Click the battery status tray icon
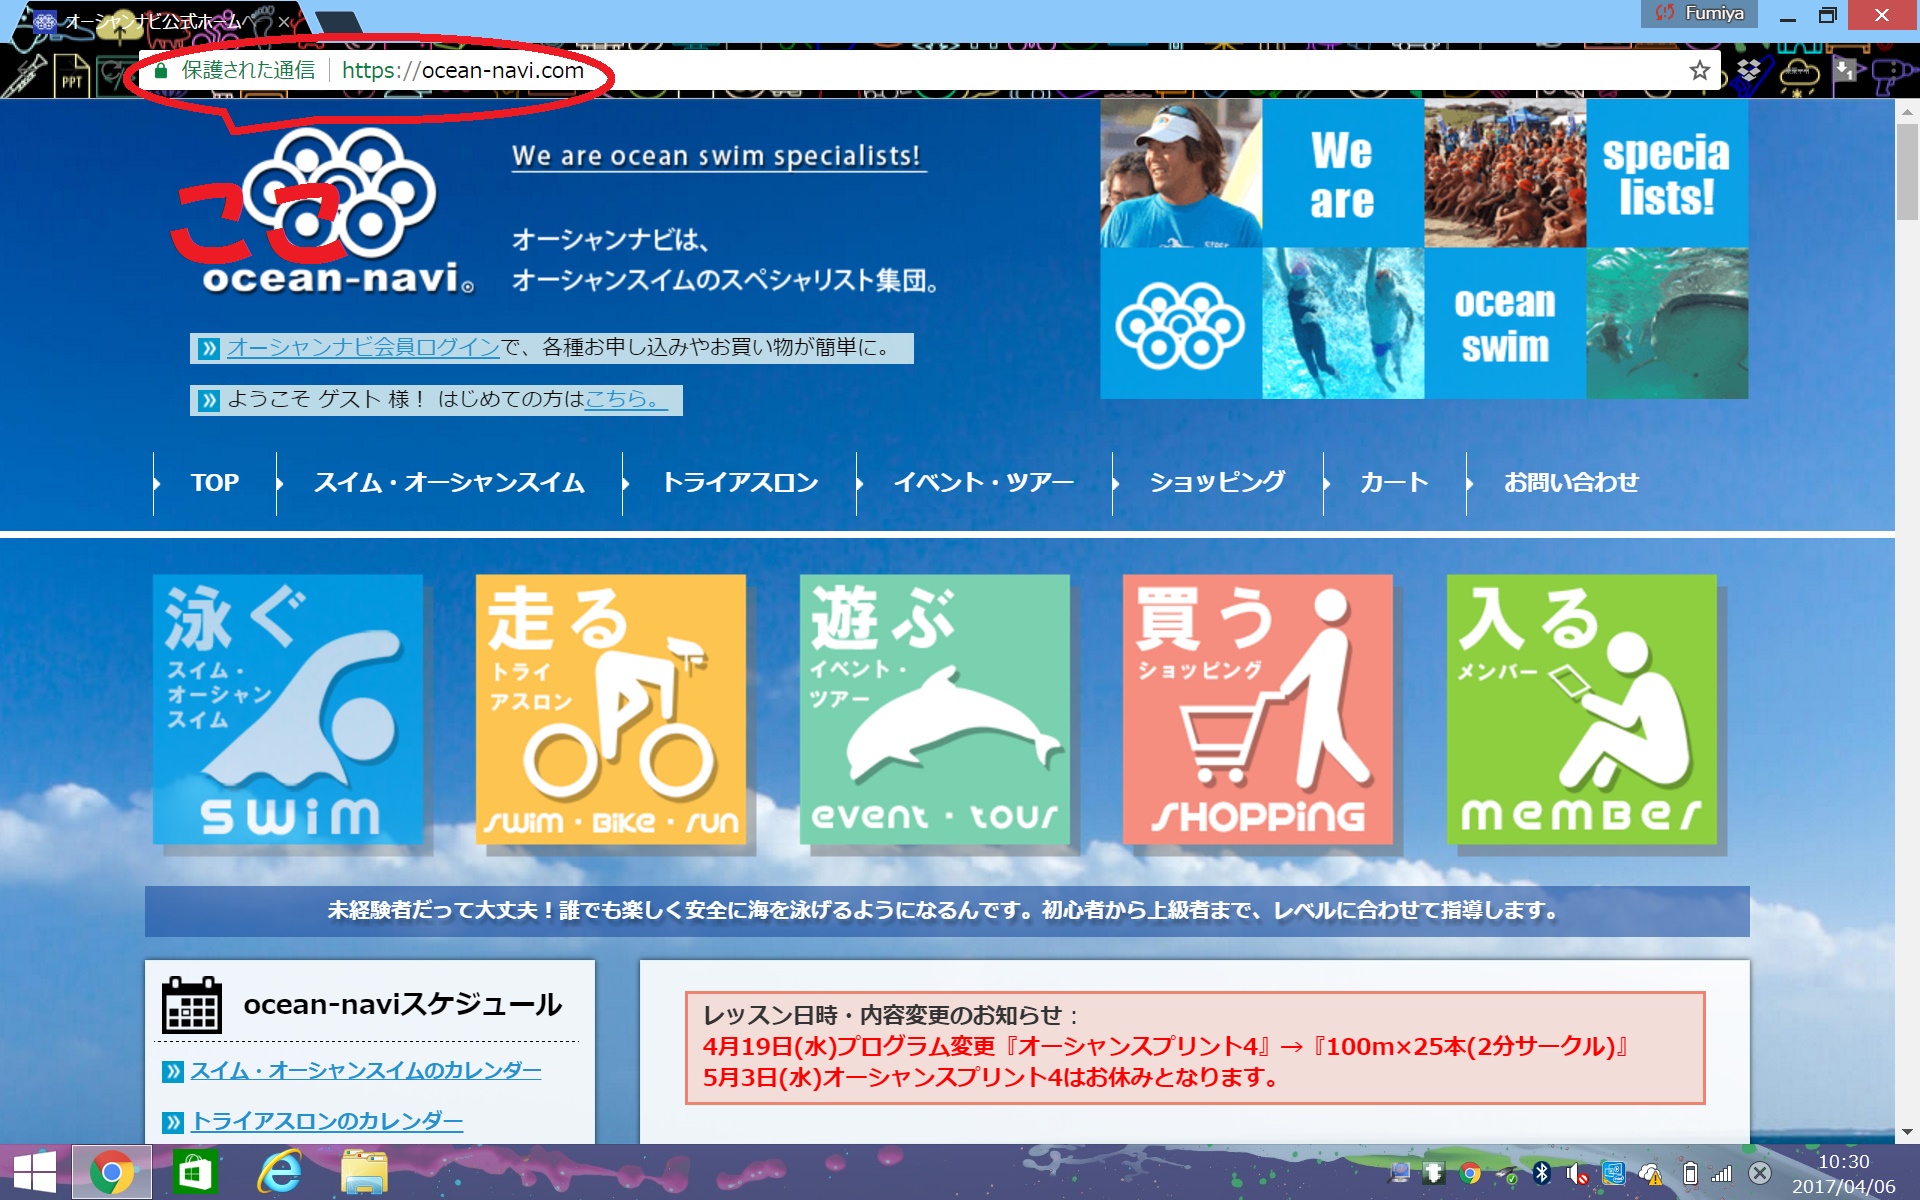The width and height of the screenshot is (1920, 1200). [1689, 1173]
